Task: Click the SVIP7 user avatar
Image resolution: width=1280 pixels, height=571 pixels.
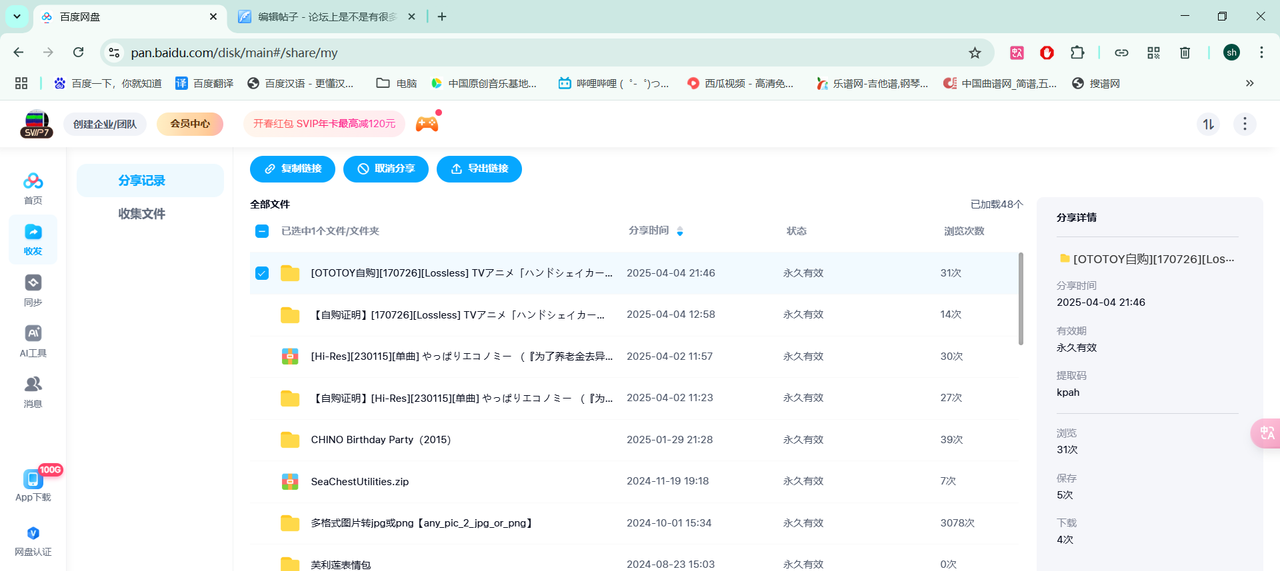Action: click(x=37, y=123)
